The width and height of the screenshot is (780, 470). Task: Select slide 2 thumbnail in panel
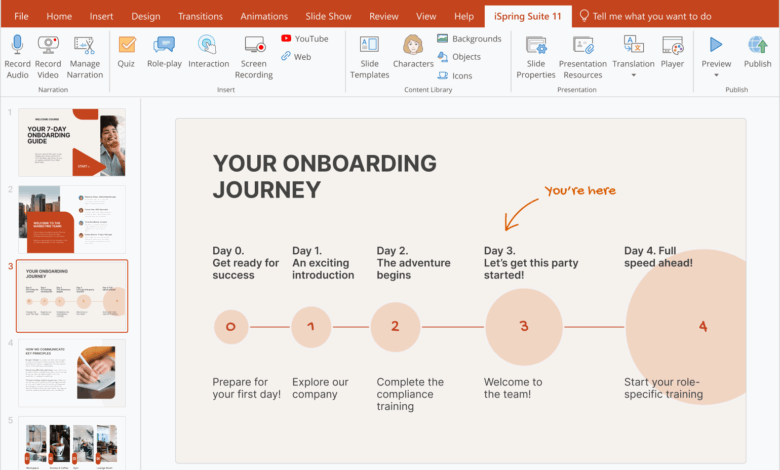(72, 219)
